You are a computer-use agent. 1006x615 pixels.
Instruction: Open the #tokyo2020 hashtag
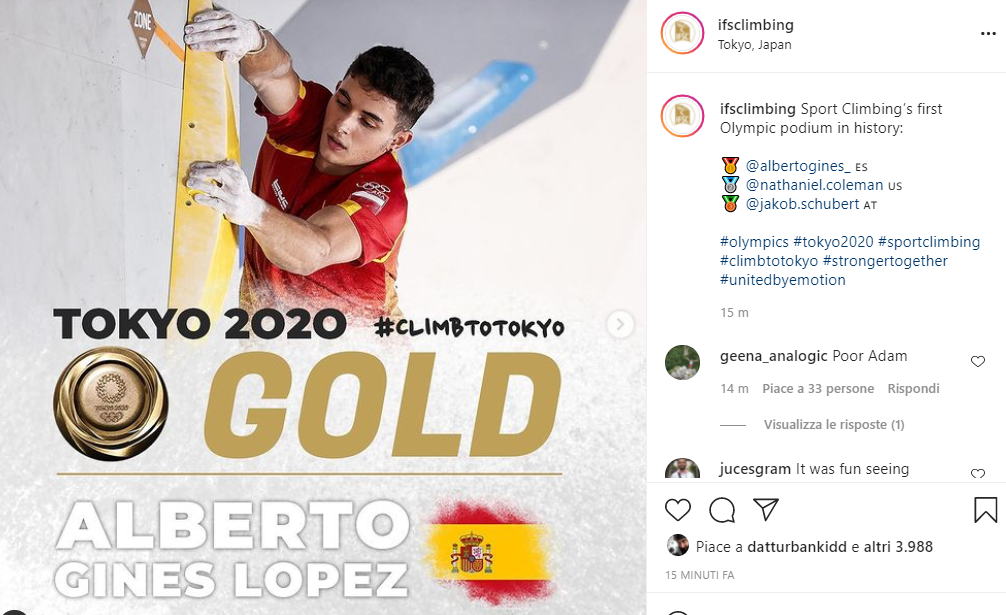[833, 242]
